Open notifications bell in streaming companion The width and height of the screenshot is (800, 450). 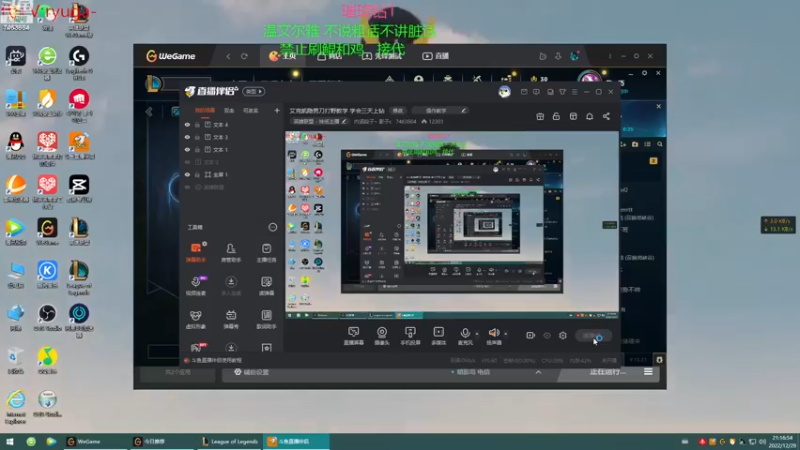click(589, 116)
